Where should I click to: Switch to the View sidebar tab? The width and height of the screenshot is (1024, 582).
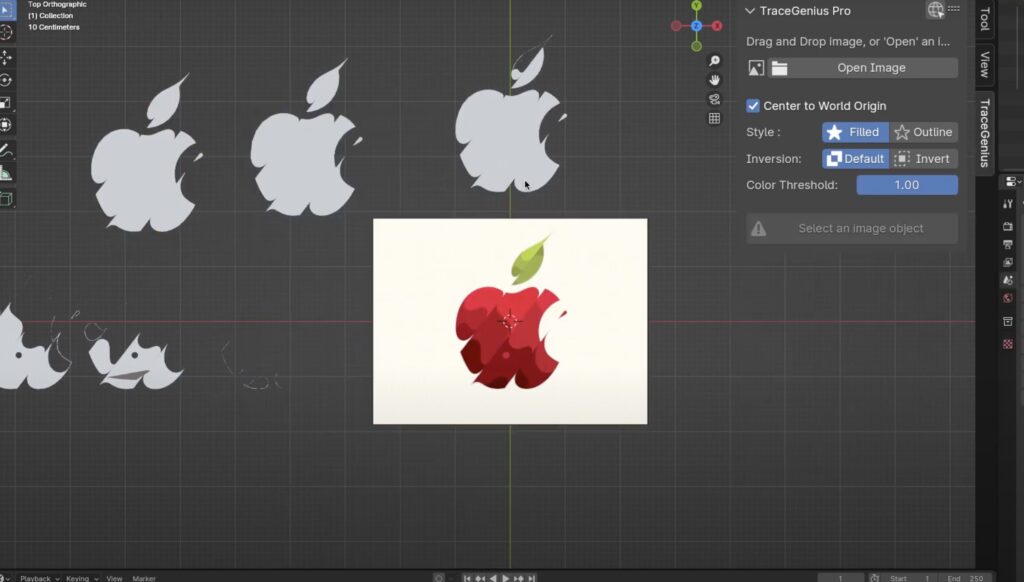click(985, 64)
